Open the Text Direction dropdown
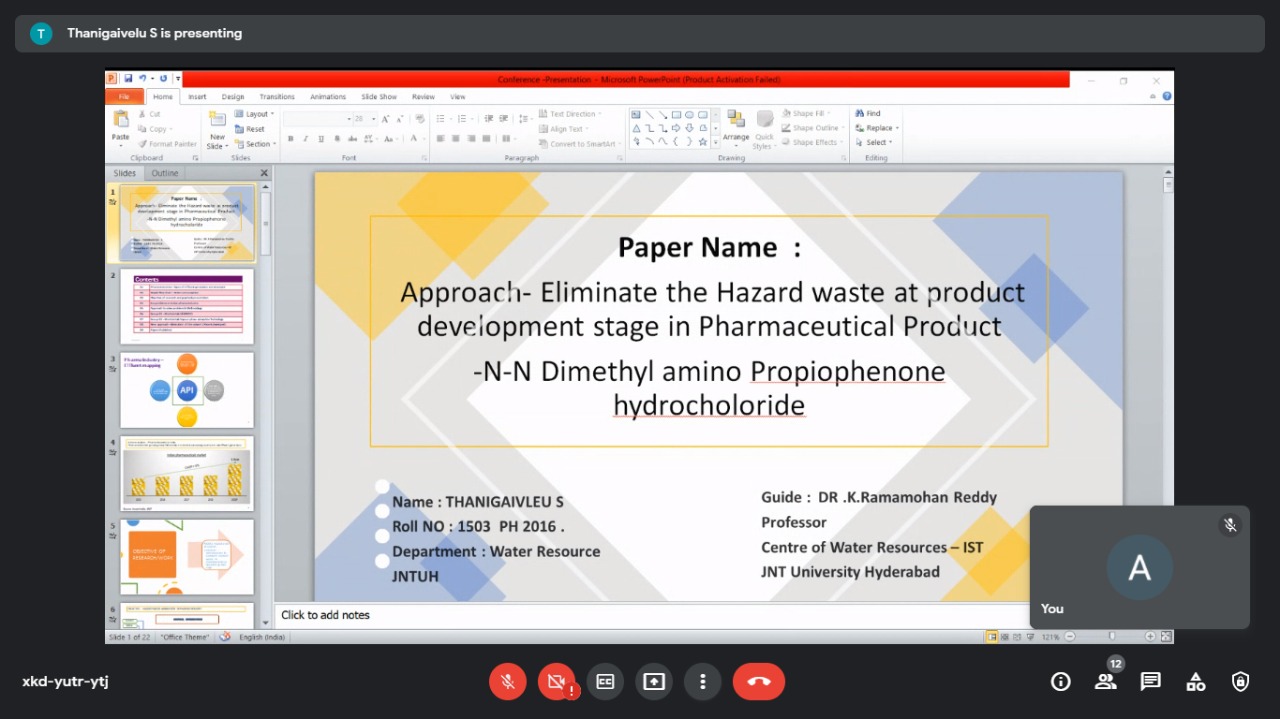Image resolution: width=1280 pixels, height=719 pixels. (570, 114)
